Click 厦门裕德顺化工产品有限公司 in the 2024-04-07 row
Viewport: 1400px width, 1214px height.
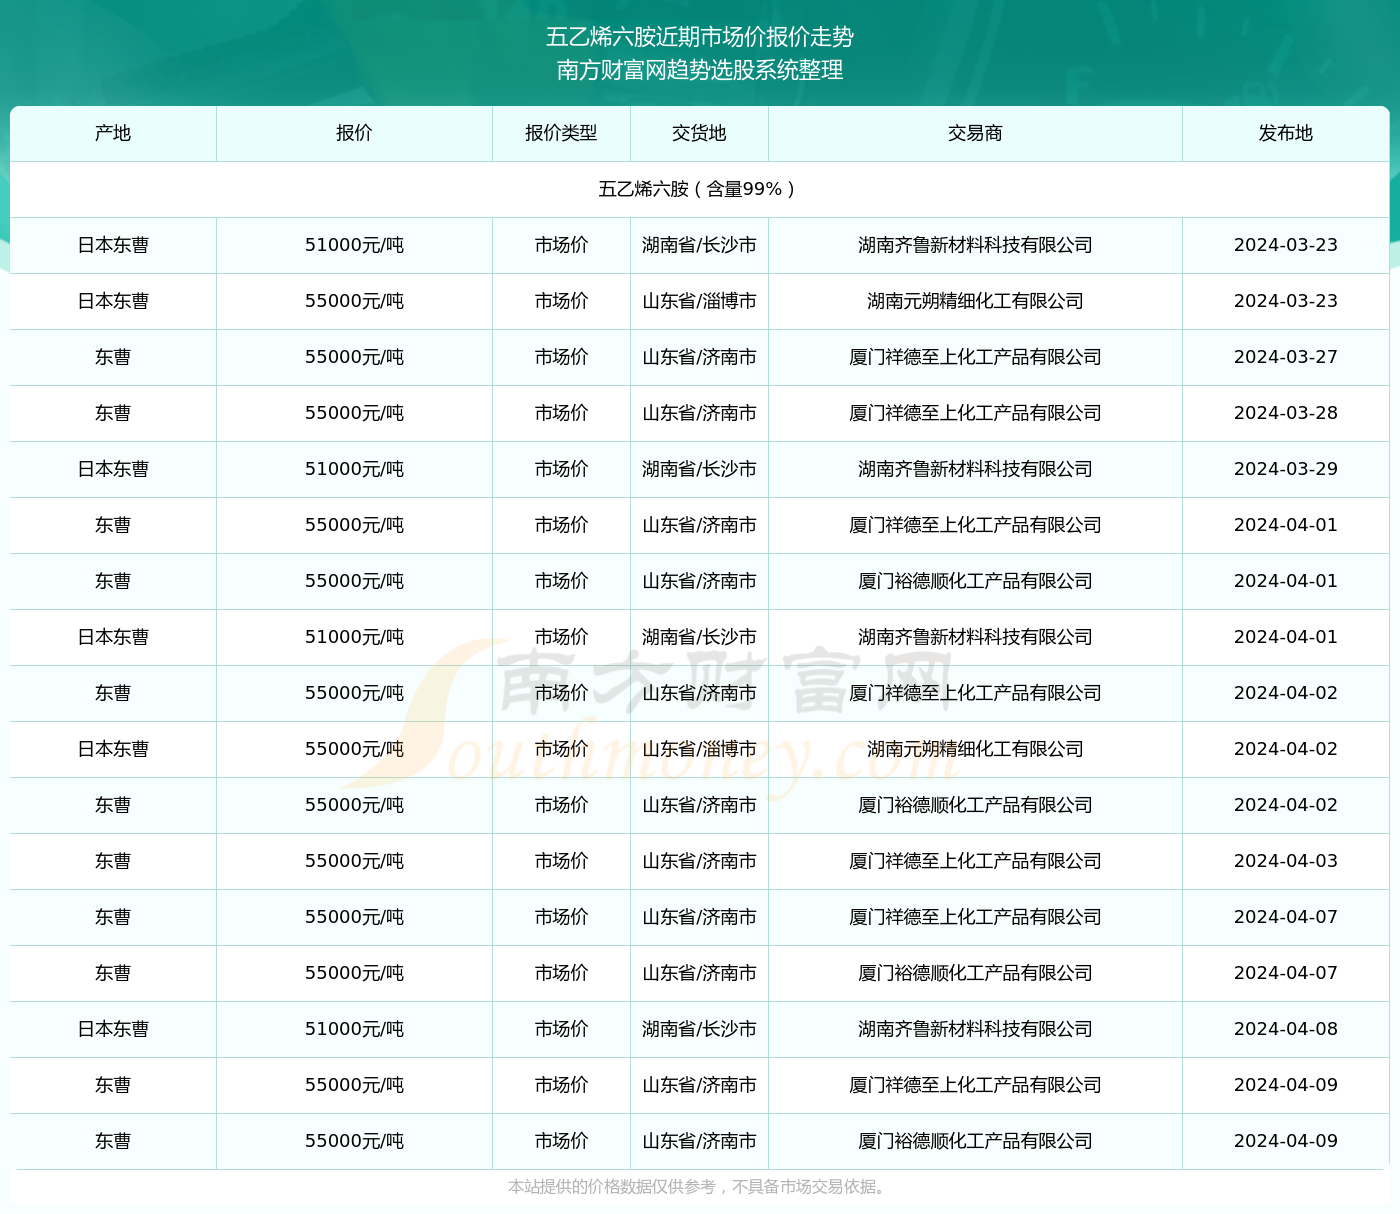pyautogui.click(x=975, y=973)
